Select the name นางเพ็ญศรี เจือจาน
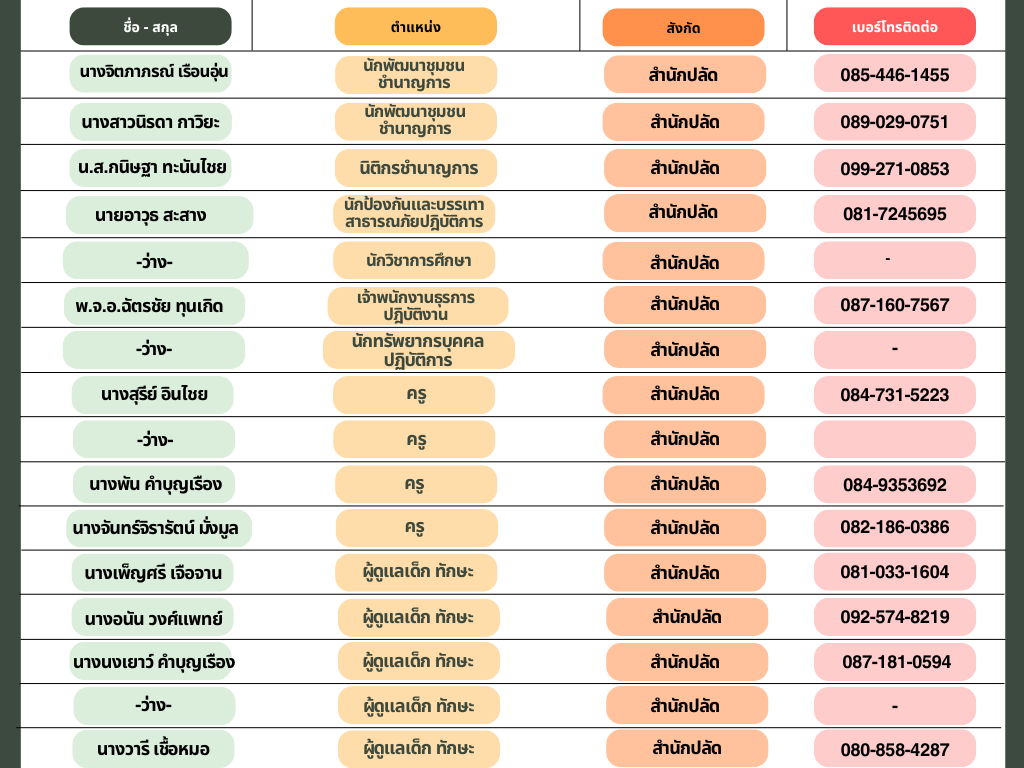 [153, 573]
